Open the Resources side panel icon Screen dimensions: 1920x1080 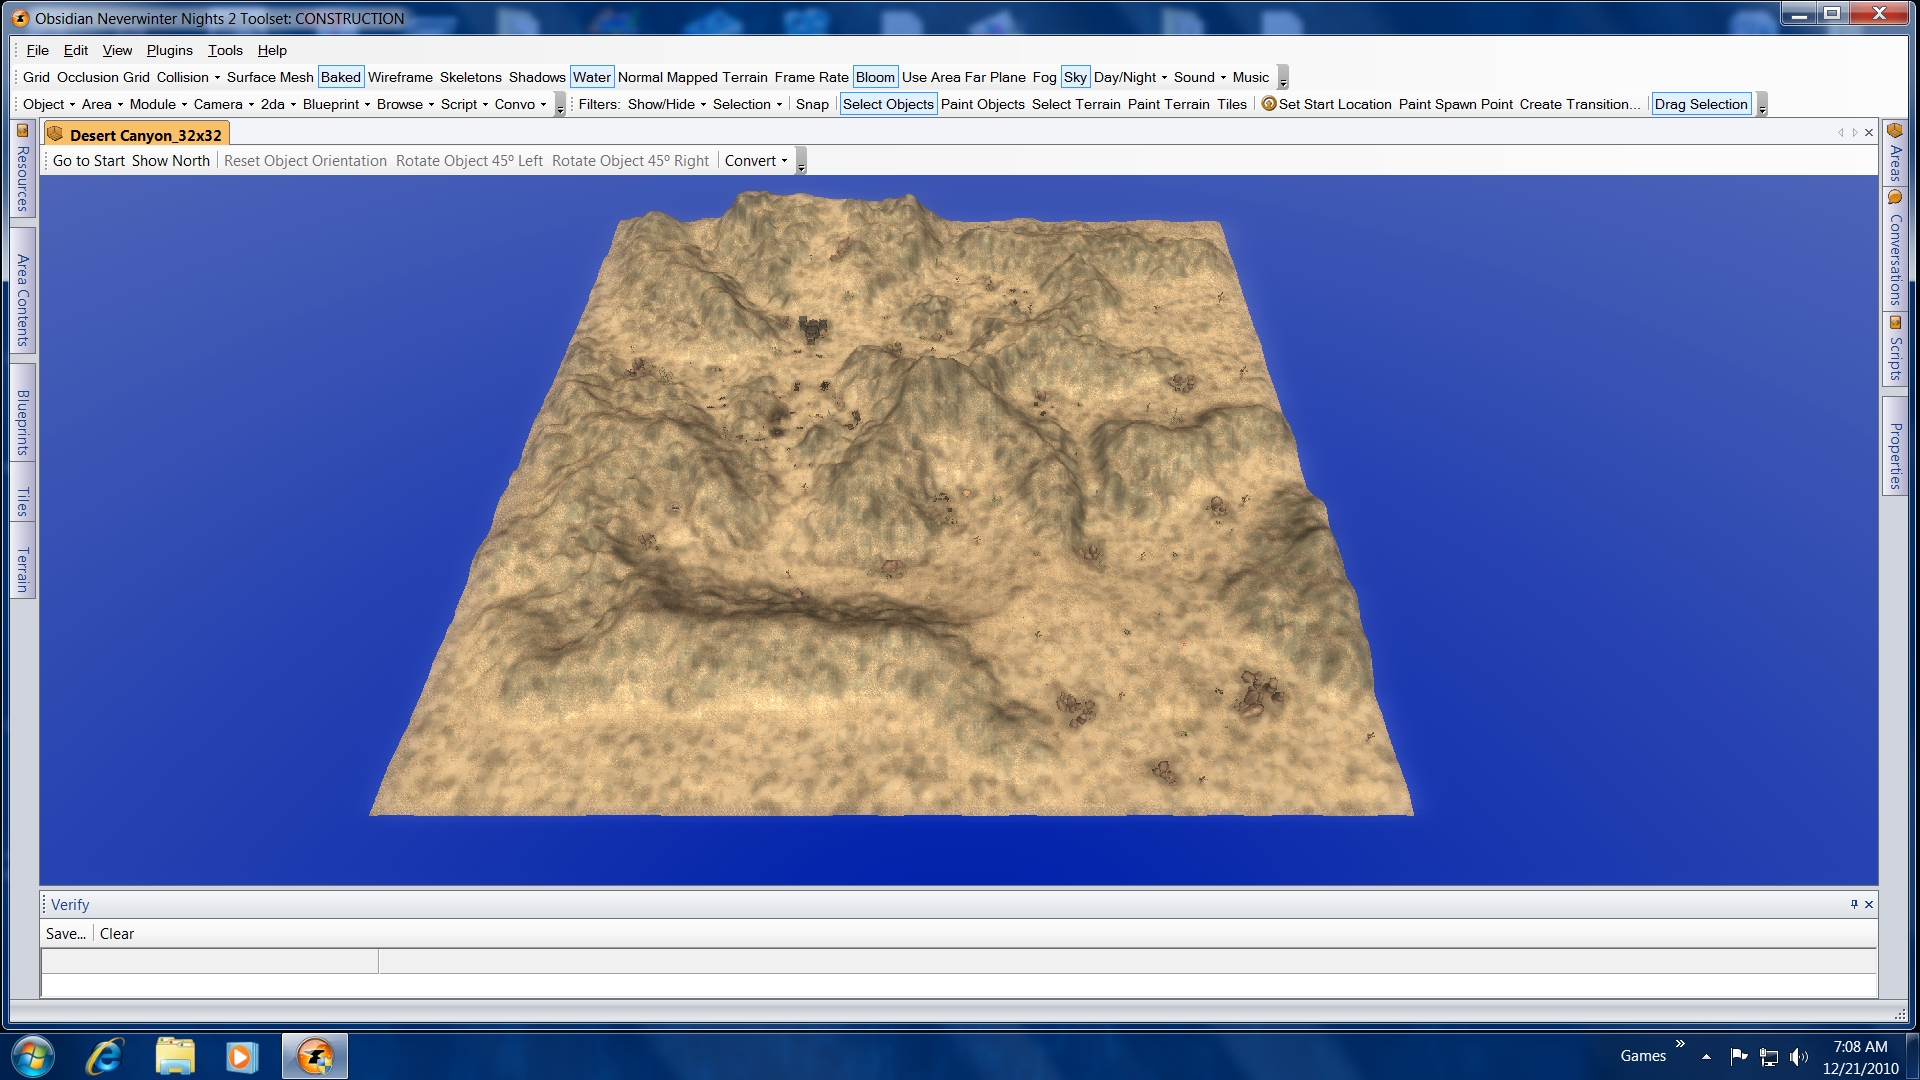coord(22,131)
